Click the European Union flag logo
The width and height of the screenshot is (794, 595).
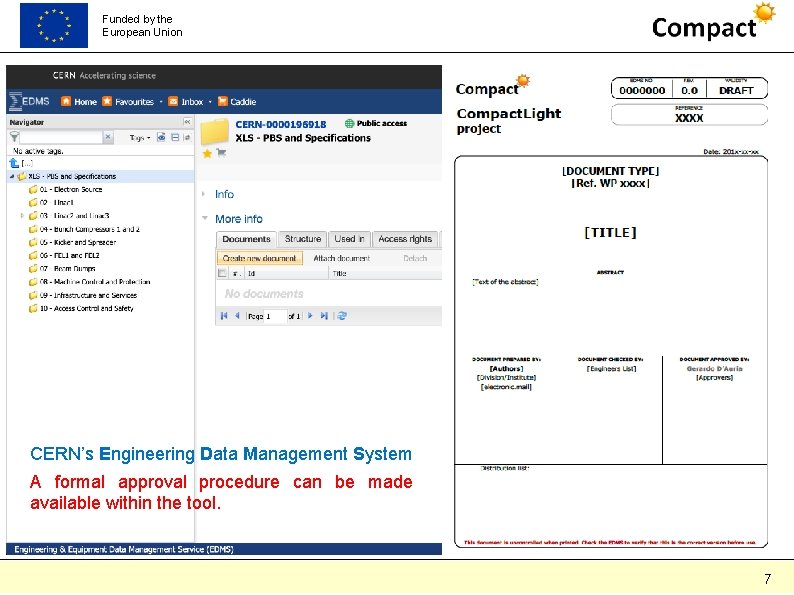(54, 25)
